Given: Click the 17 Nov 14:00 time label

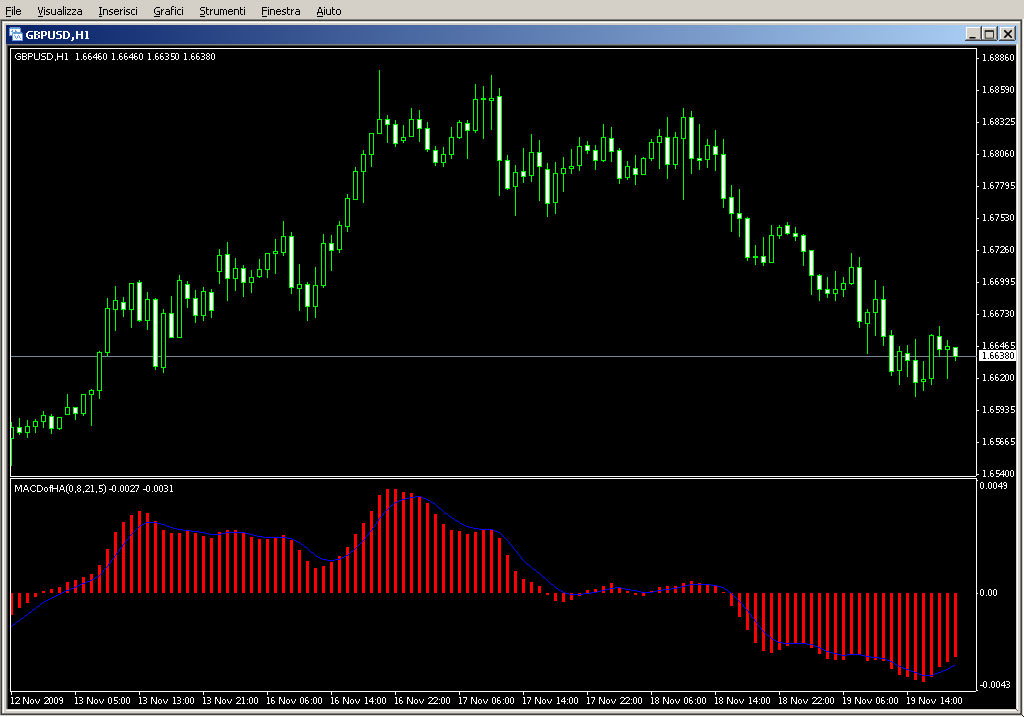Looking at the screenshot, I should [x=550, y=701].
